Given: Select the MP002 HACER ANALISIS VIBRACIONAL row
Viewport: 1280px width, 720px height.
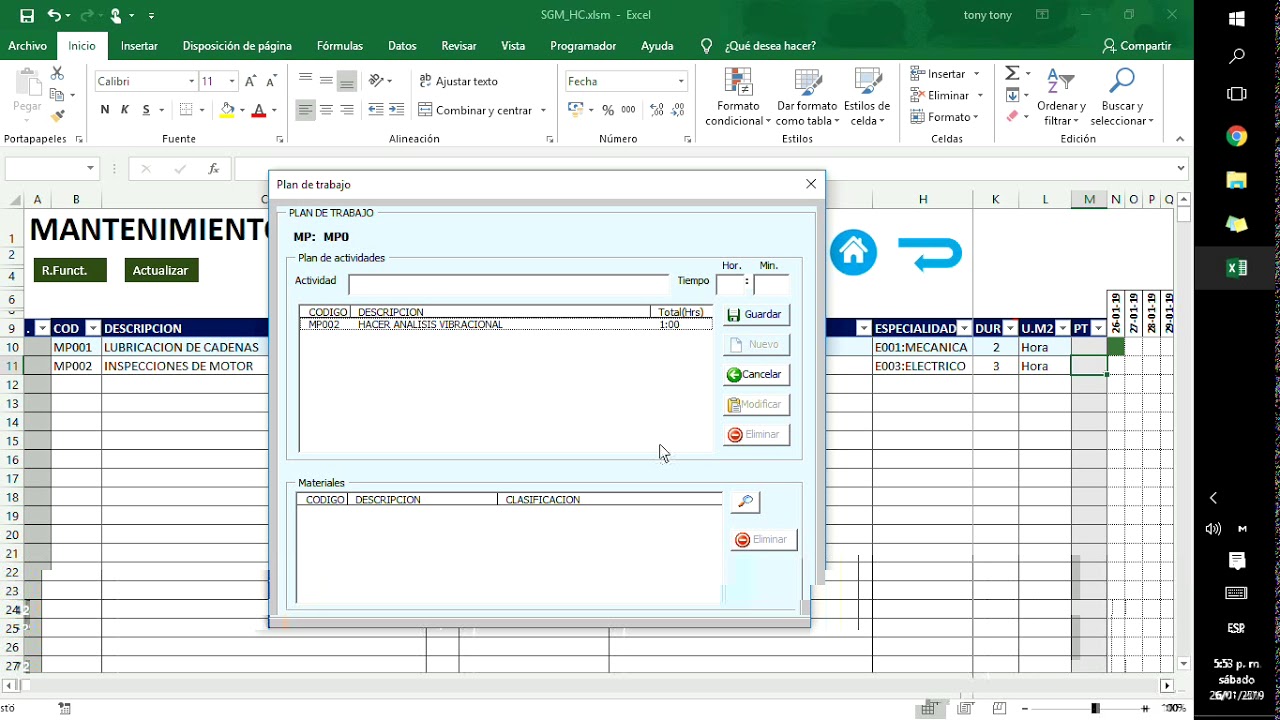Looking at the screenshot, I should click(506, 324).
